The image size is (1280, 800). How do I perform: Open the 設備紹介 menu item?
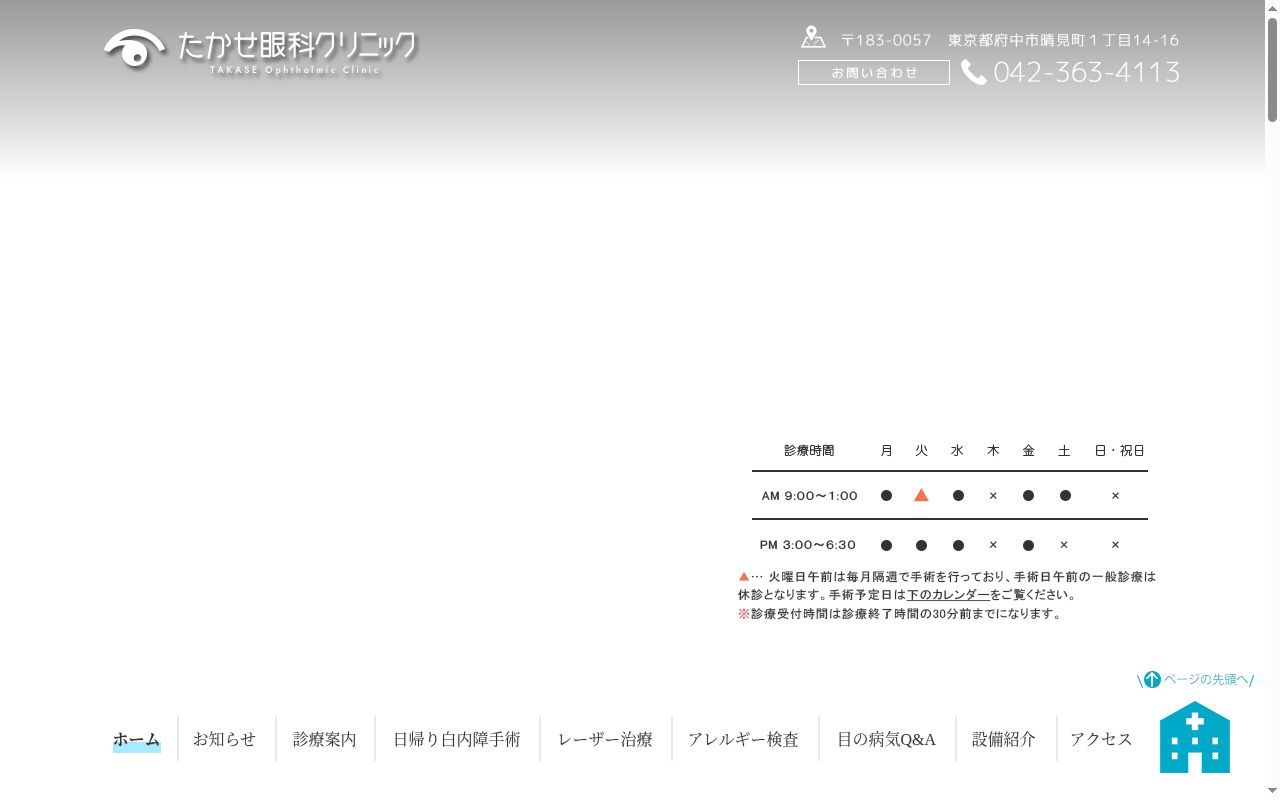click(1004, 739)
